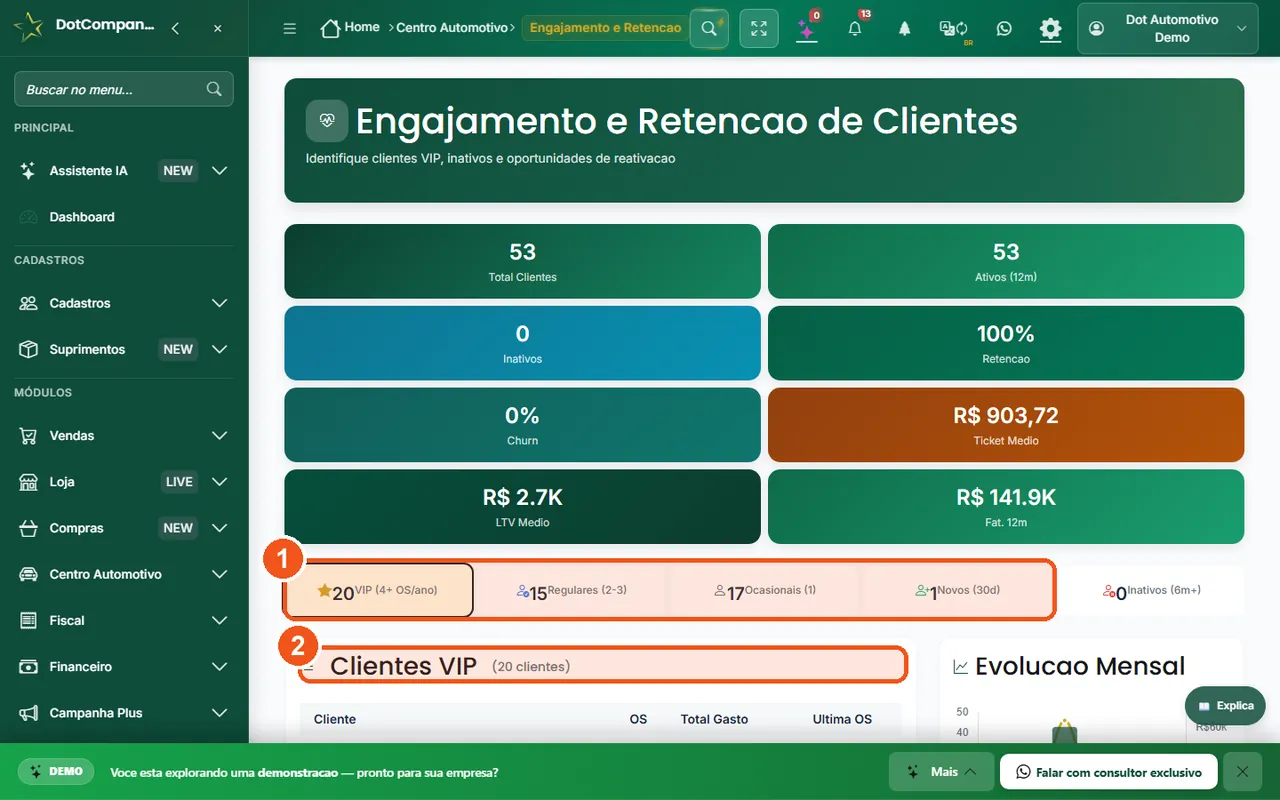Click the Home house icon in breadcrumb
This screenshot has width=1280, height=800.
click(x=330, y=28)
